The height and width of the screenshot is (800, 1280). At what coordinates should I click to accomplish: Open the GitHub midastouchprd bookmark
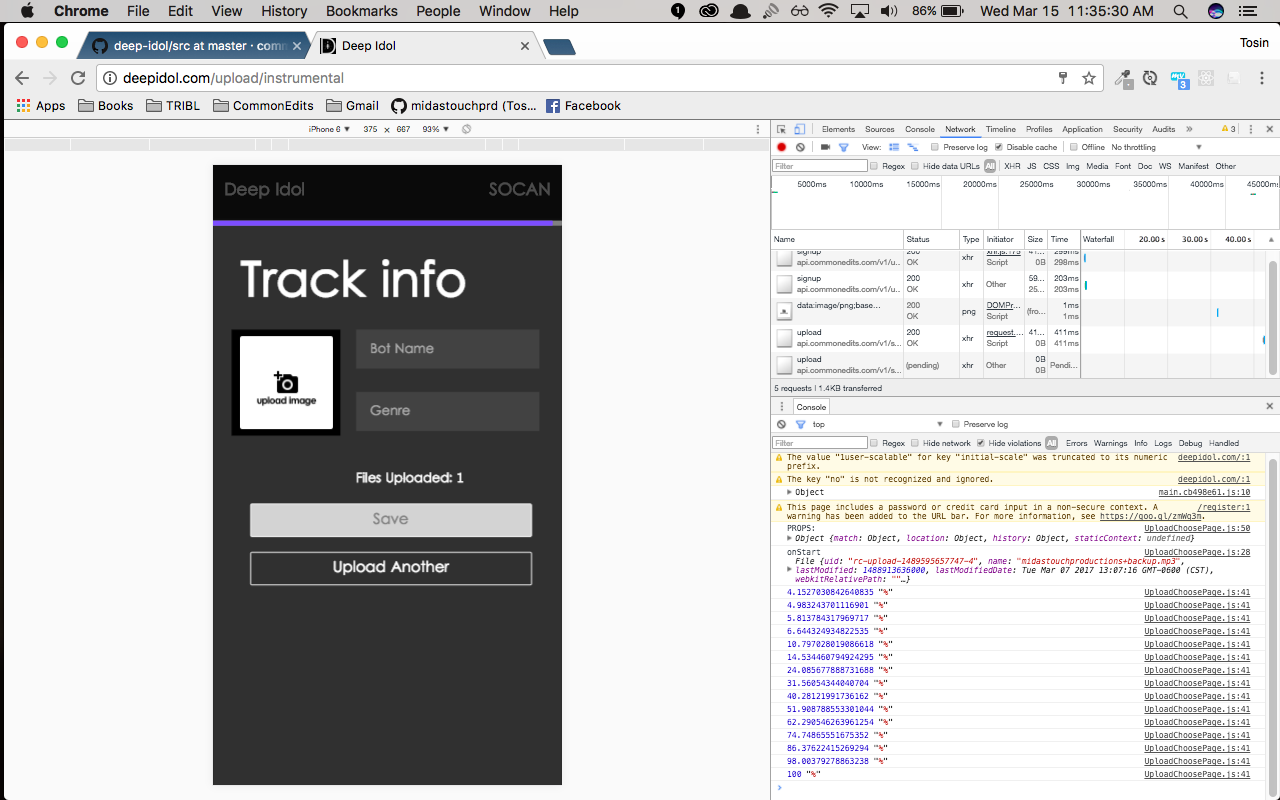[x=463, y=105]
